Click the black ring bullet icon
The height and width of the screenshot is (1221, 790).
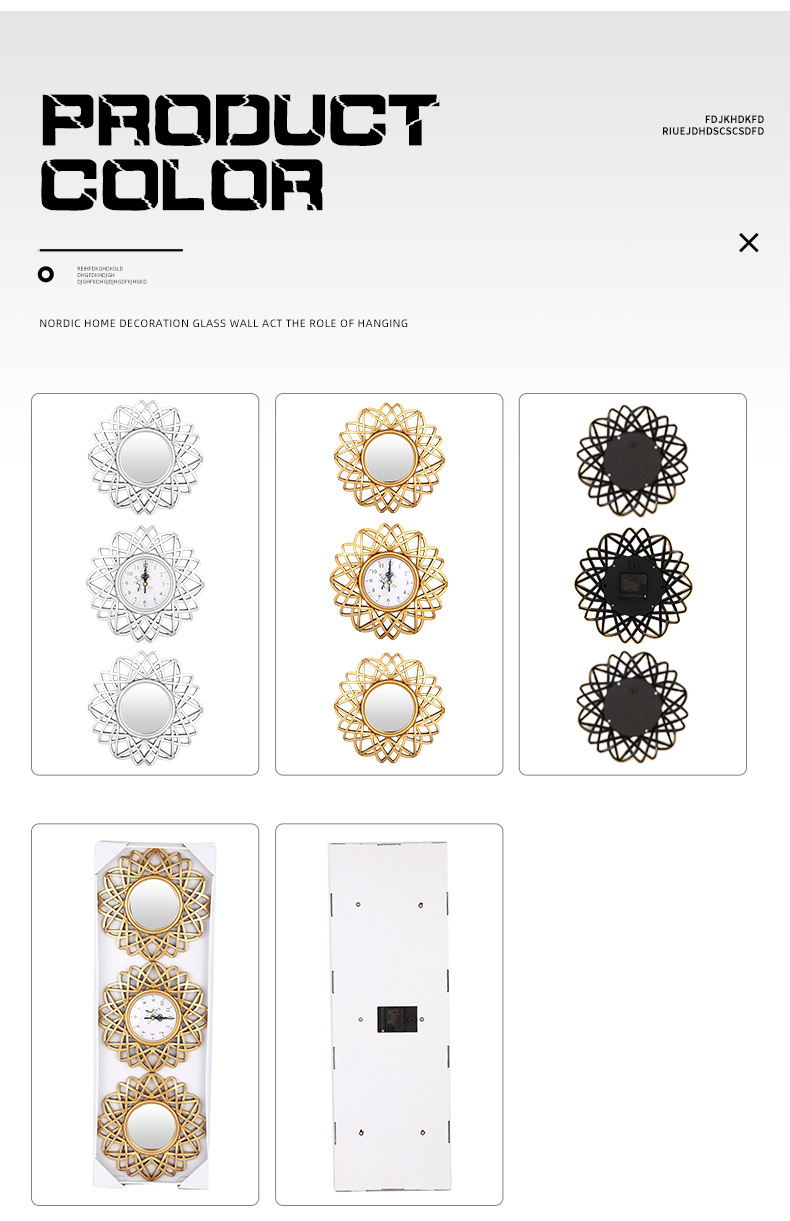(46, 274)
